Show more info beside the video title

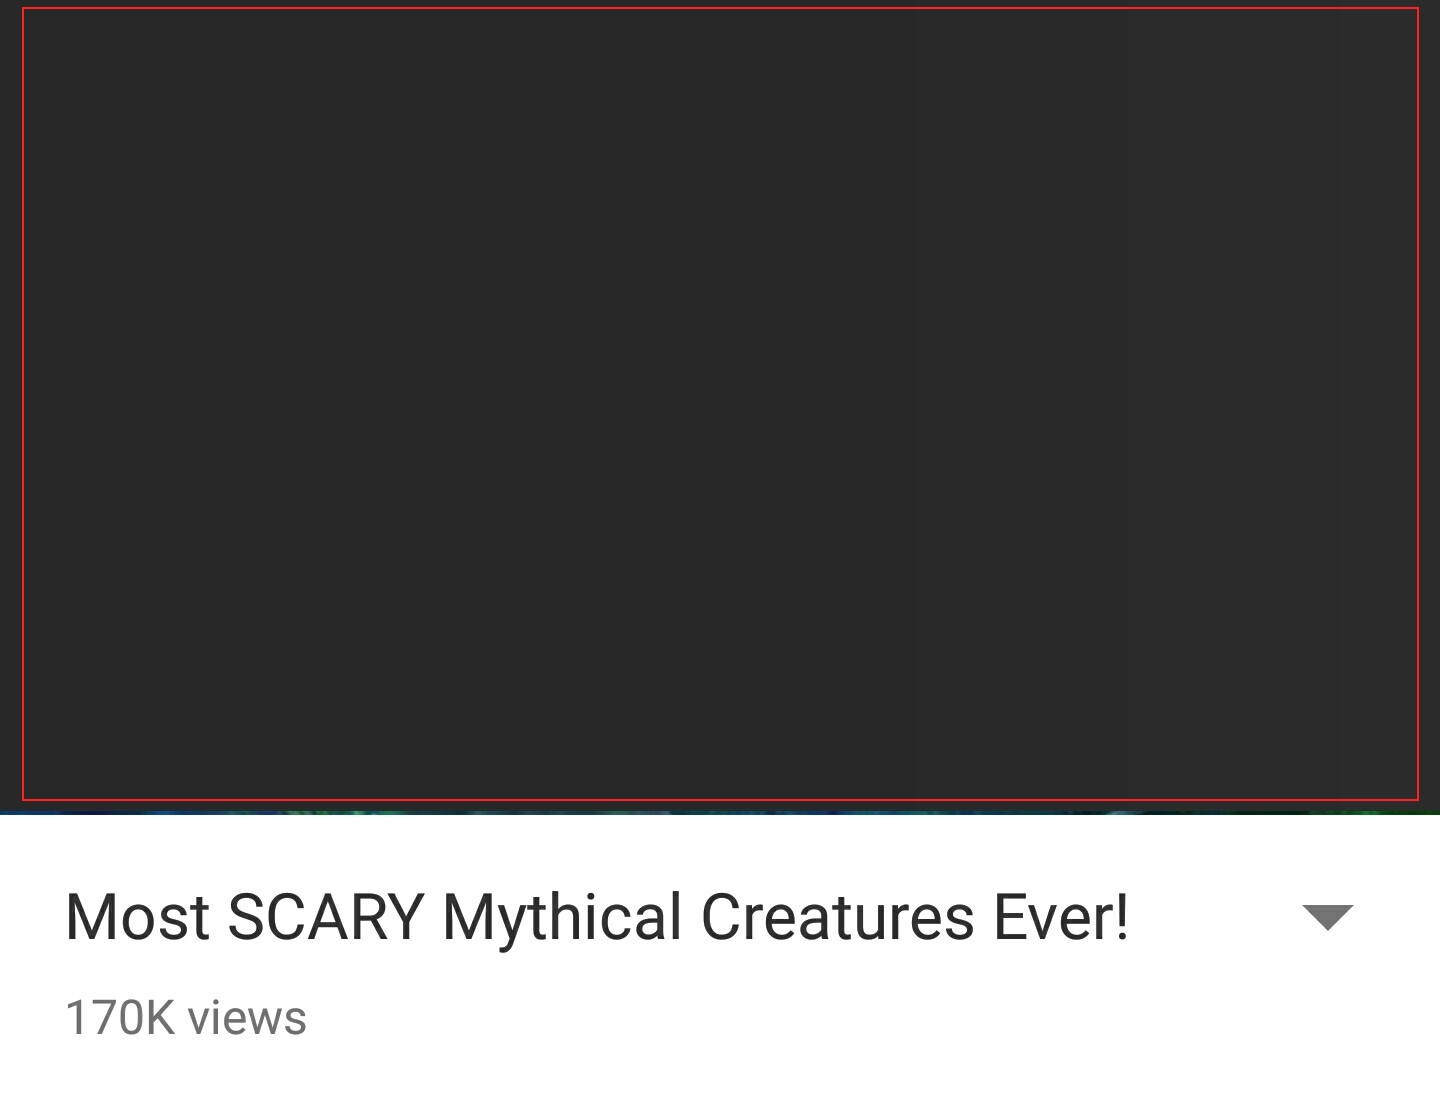1327,917
